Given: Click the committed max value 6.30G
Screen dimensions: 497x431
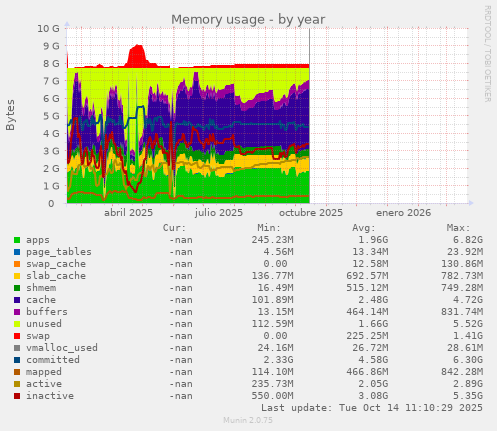Looking at the screenshot, I should 468,360.
